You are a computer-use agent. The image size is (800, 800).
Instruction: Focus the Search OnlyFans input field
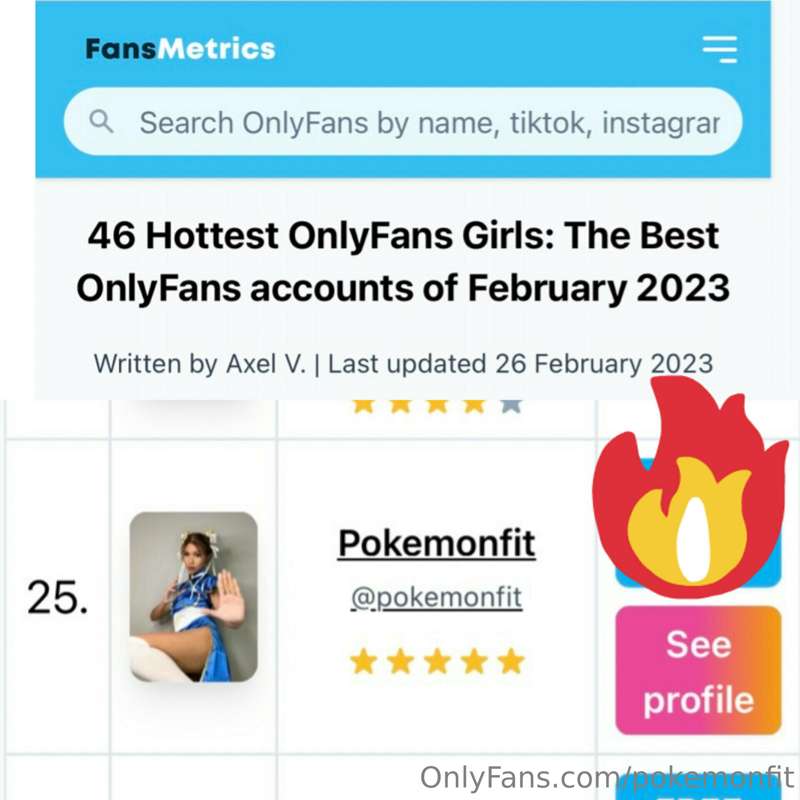pos(428,123)
